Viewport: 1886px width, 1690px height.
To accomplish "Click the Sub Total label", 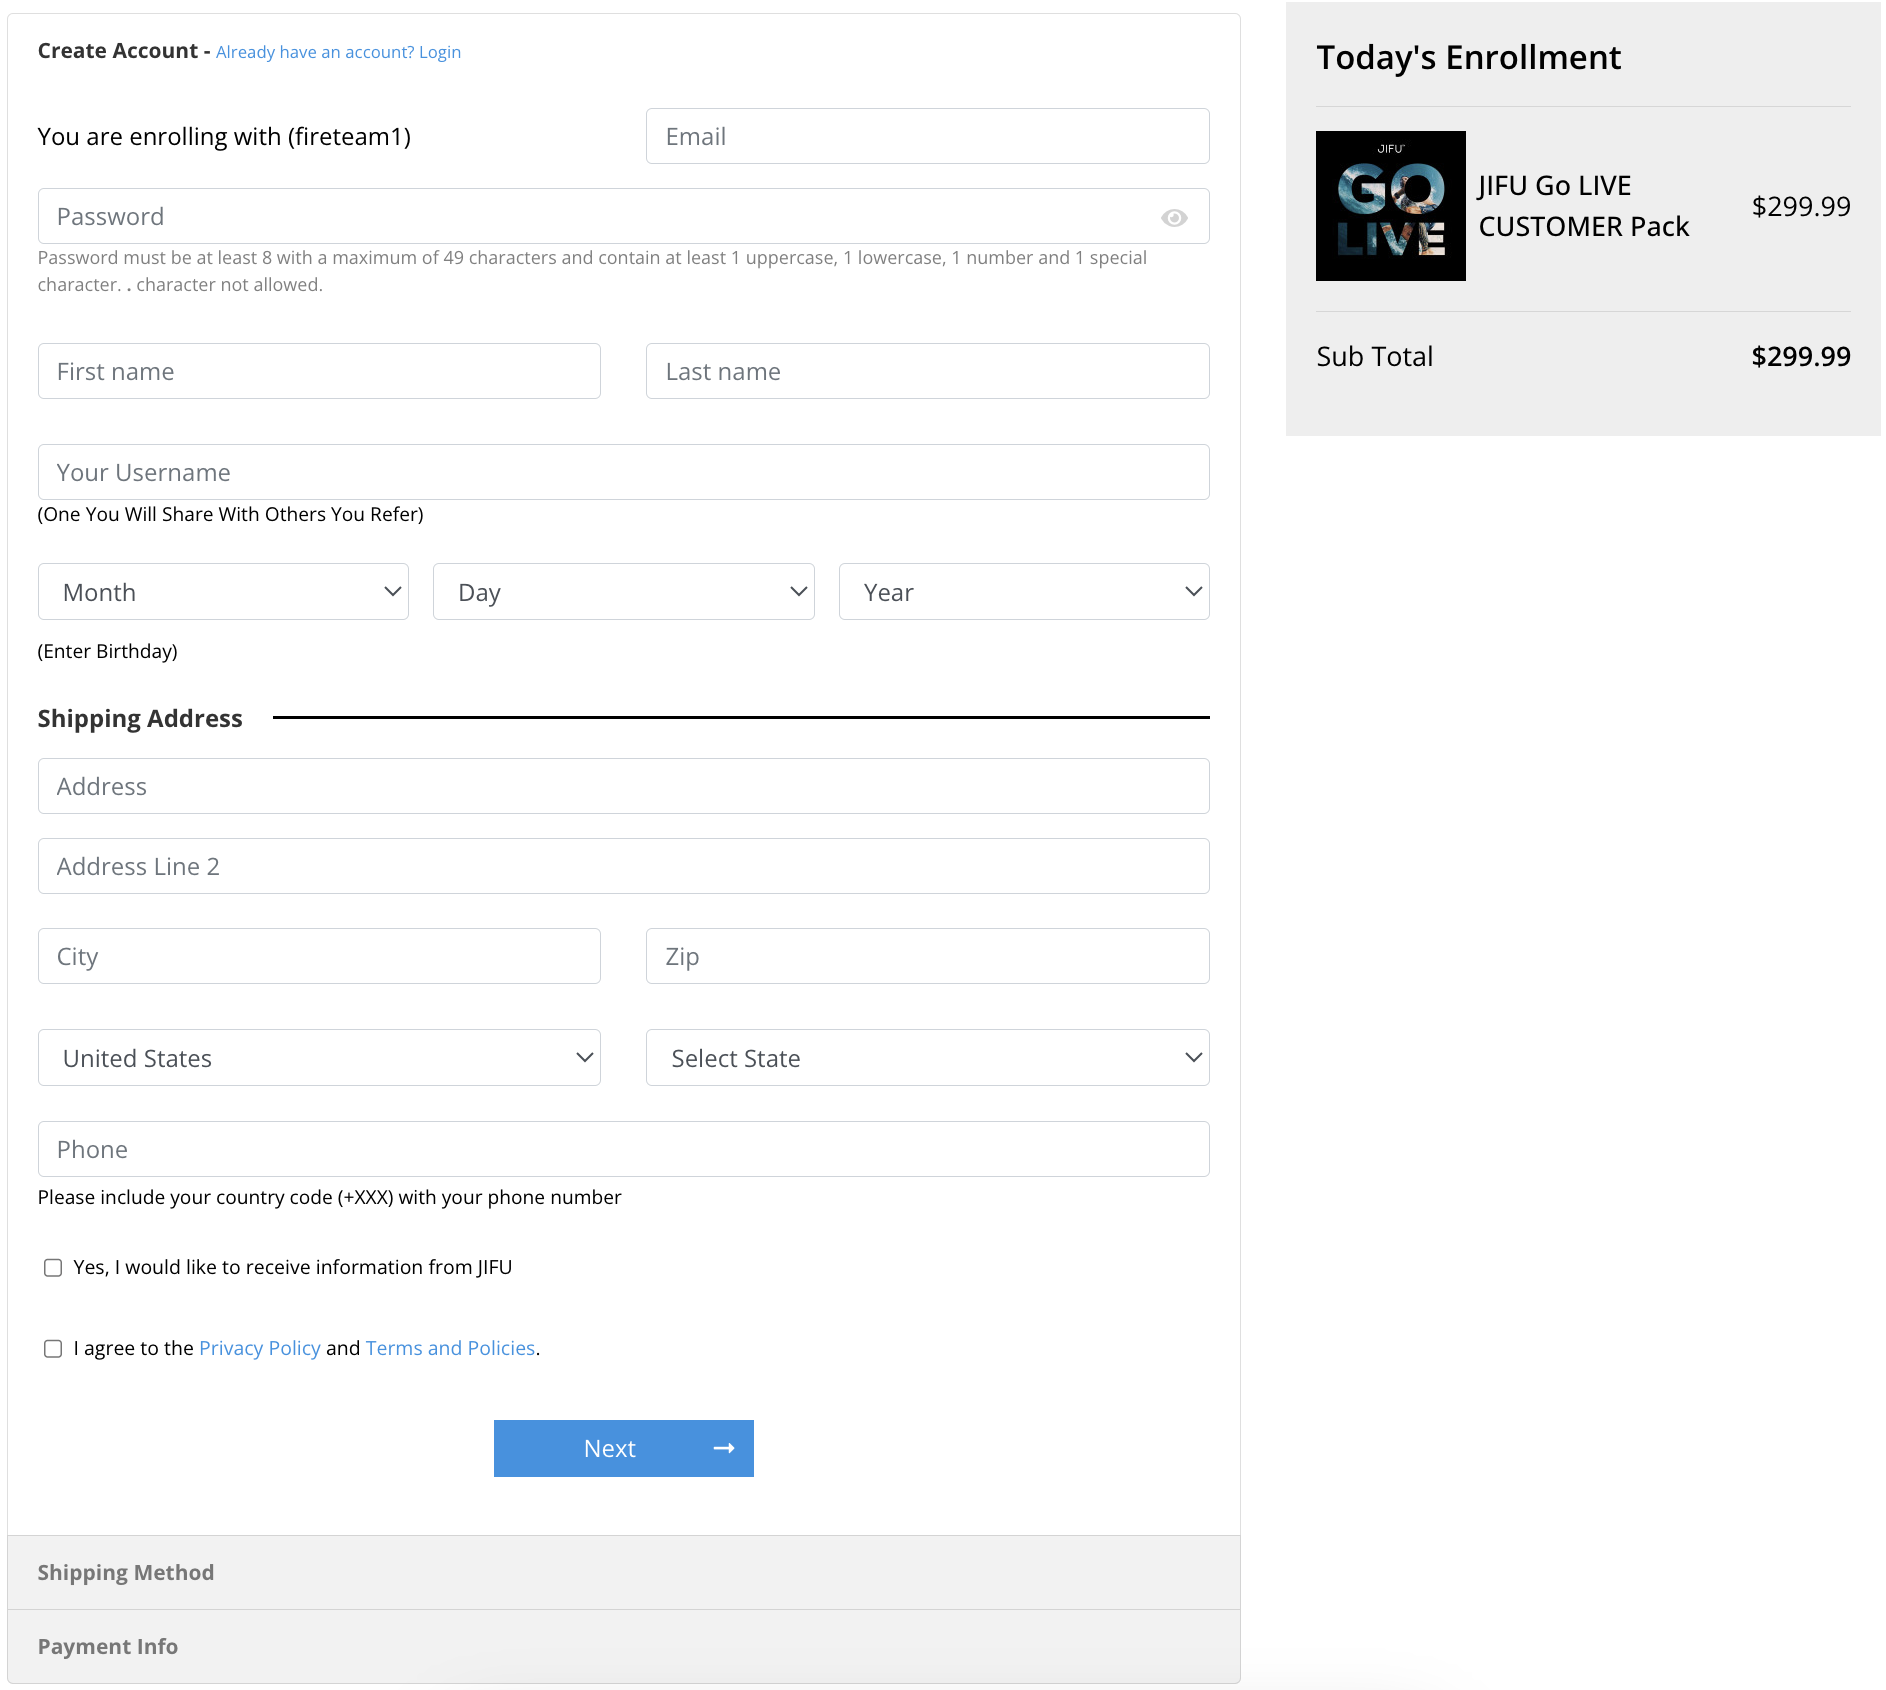I will 1374,356.
